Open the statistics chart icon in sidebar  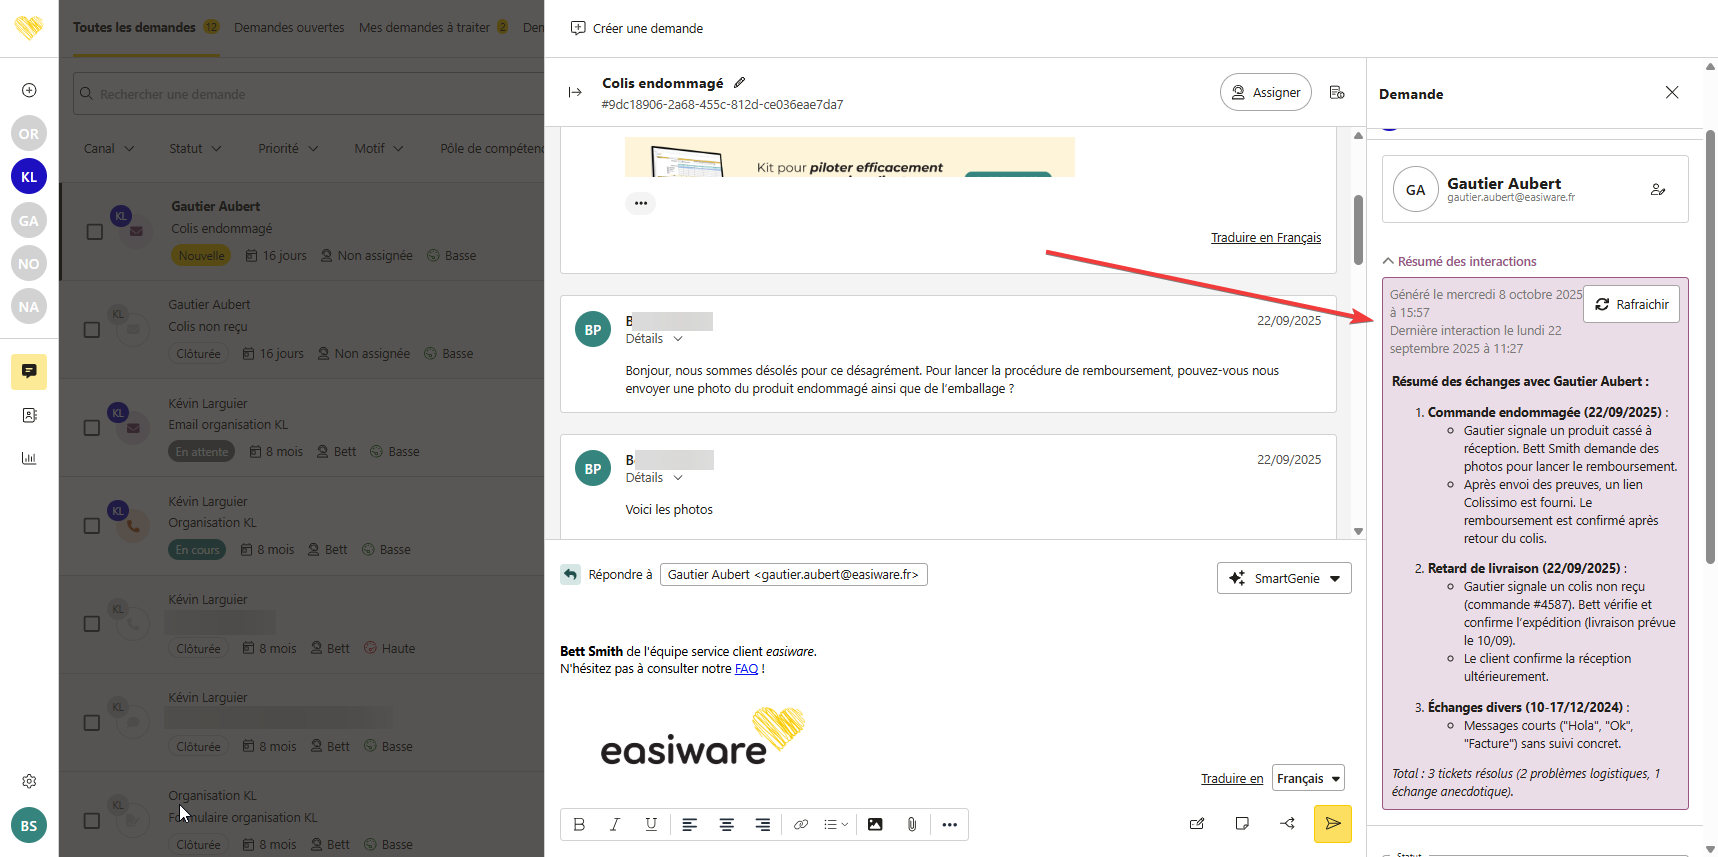point(29,458)
